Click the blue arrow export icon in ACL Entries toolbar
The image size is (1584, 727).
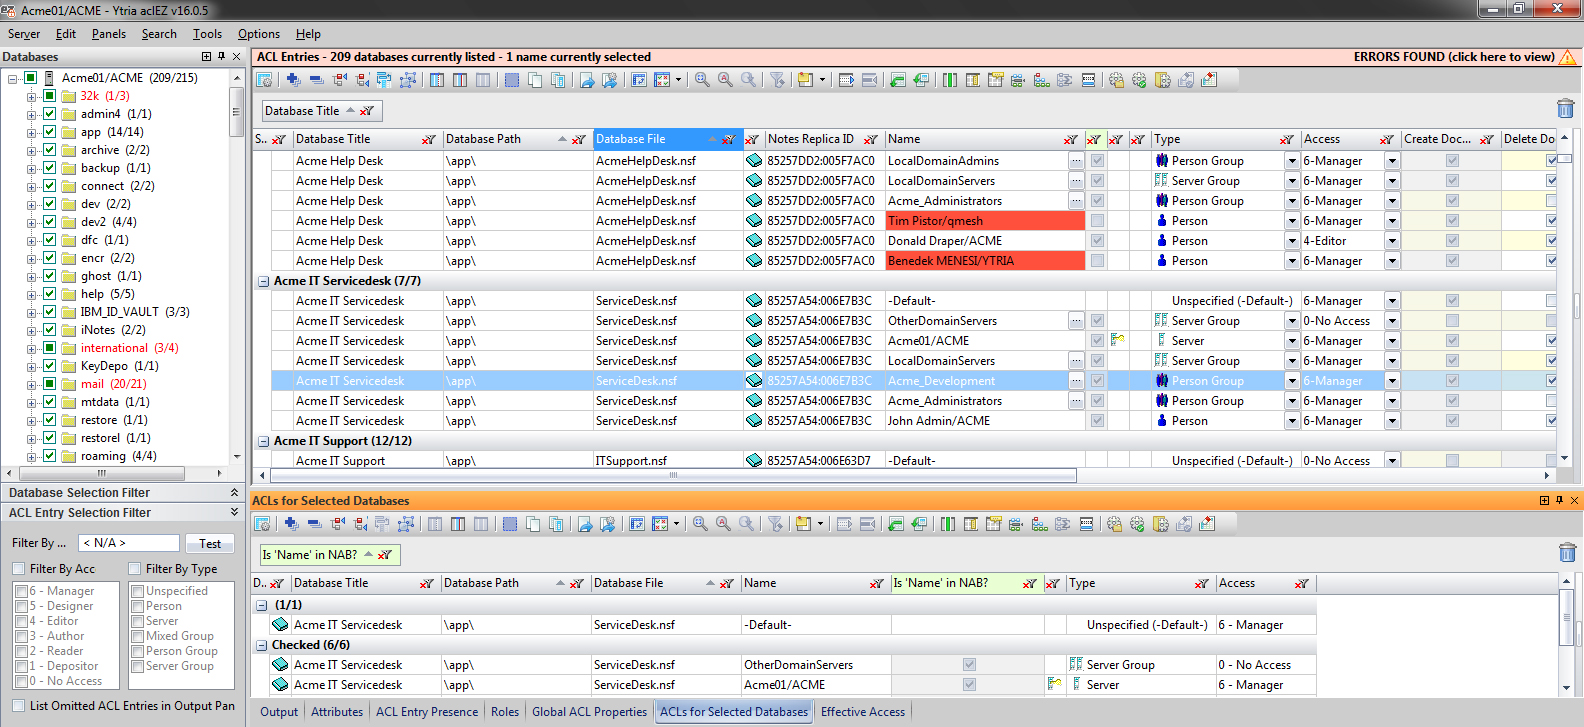tap(587, 80)
